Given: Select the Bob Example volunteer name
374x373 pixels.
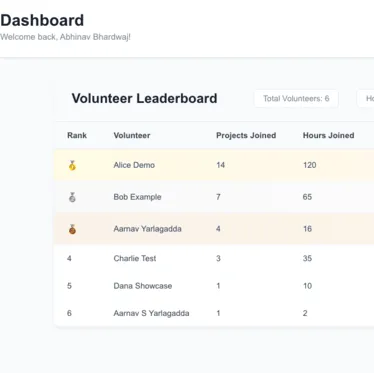Looking at the screenshot, I should click(137, 197).
